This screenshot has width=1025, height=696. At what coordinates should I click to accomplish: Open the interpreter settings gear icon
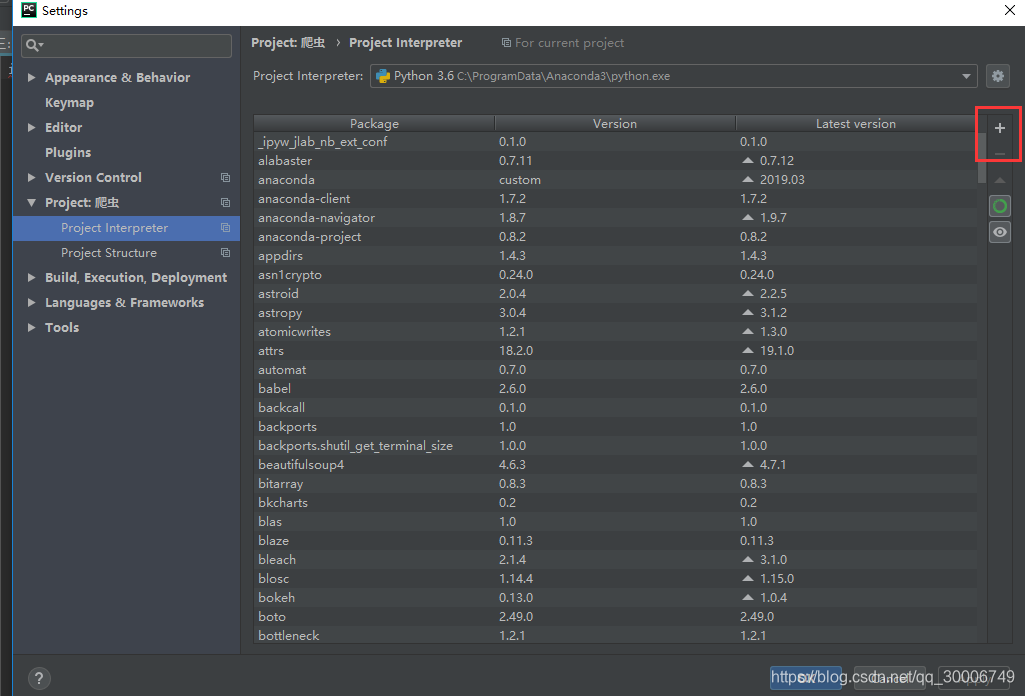tap(998, 76)
